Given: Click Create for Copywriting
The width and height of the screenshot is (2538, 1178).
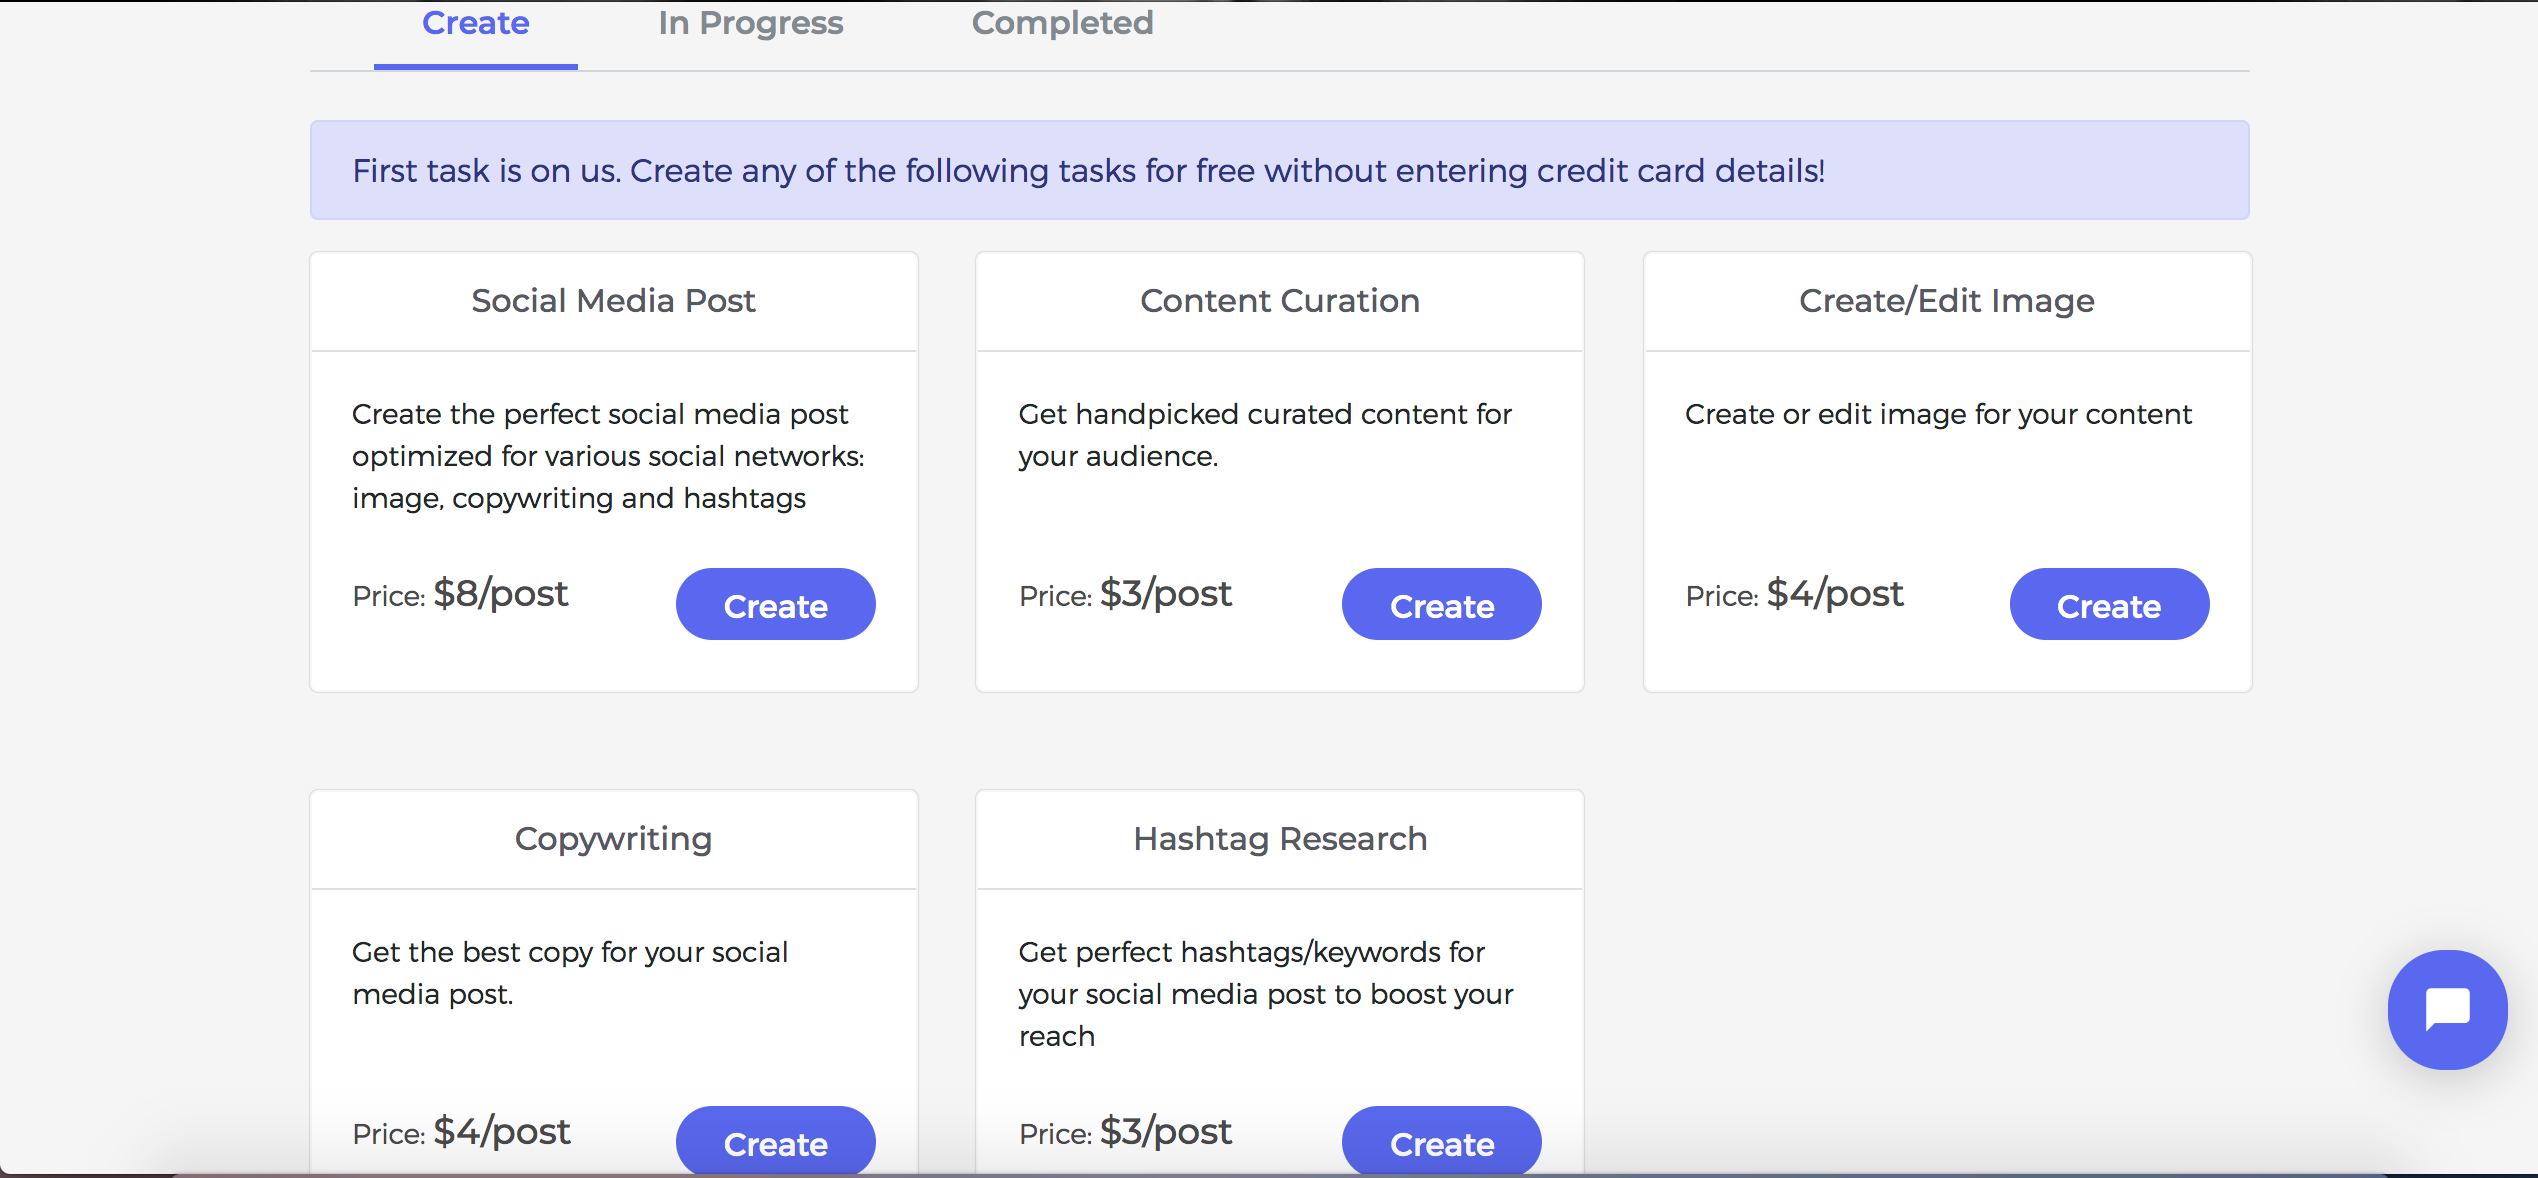Looking at the screenshot, I should (x=776, y=1141).
